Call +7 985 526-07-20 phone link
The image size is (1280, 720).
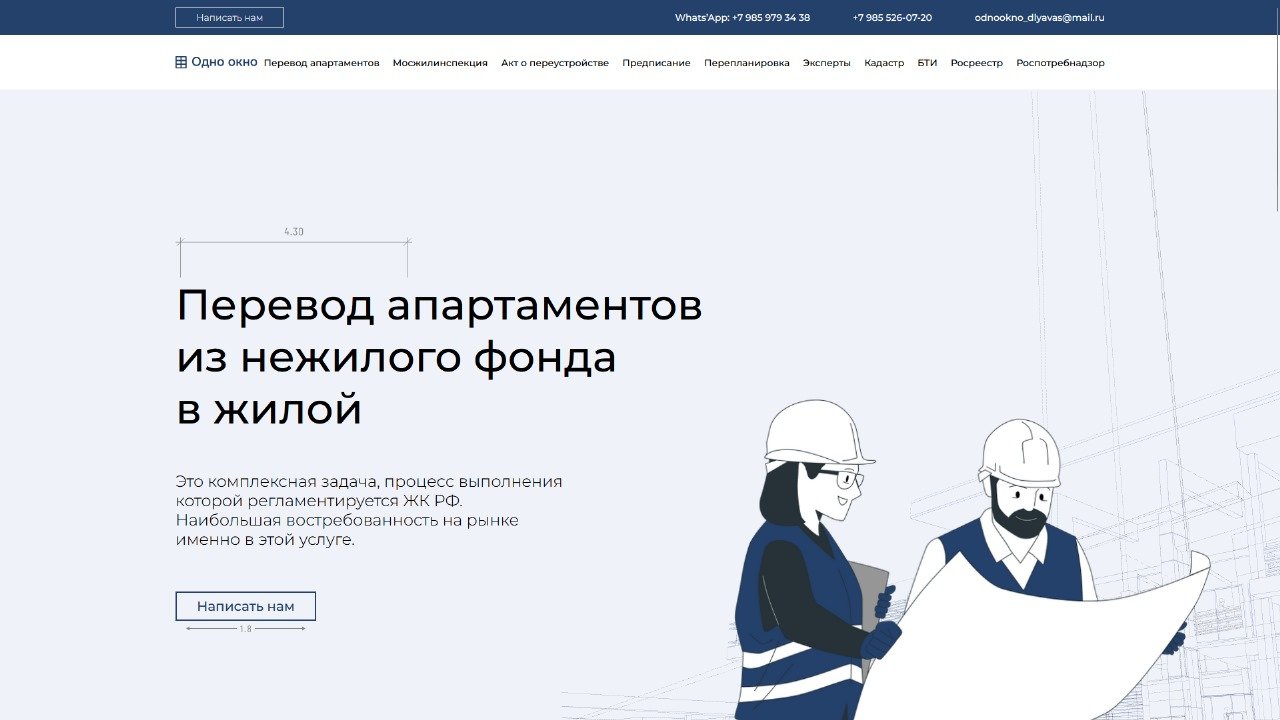click(891, 17)
